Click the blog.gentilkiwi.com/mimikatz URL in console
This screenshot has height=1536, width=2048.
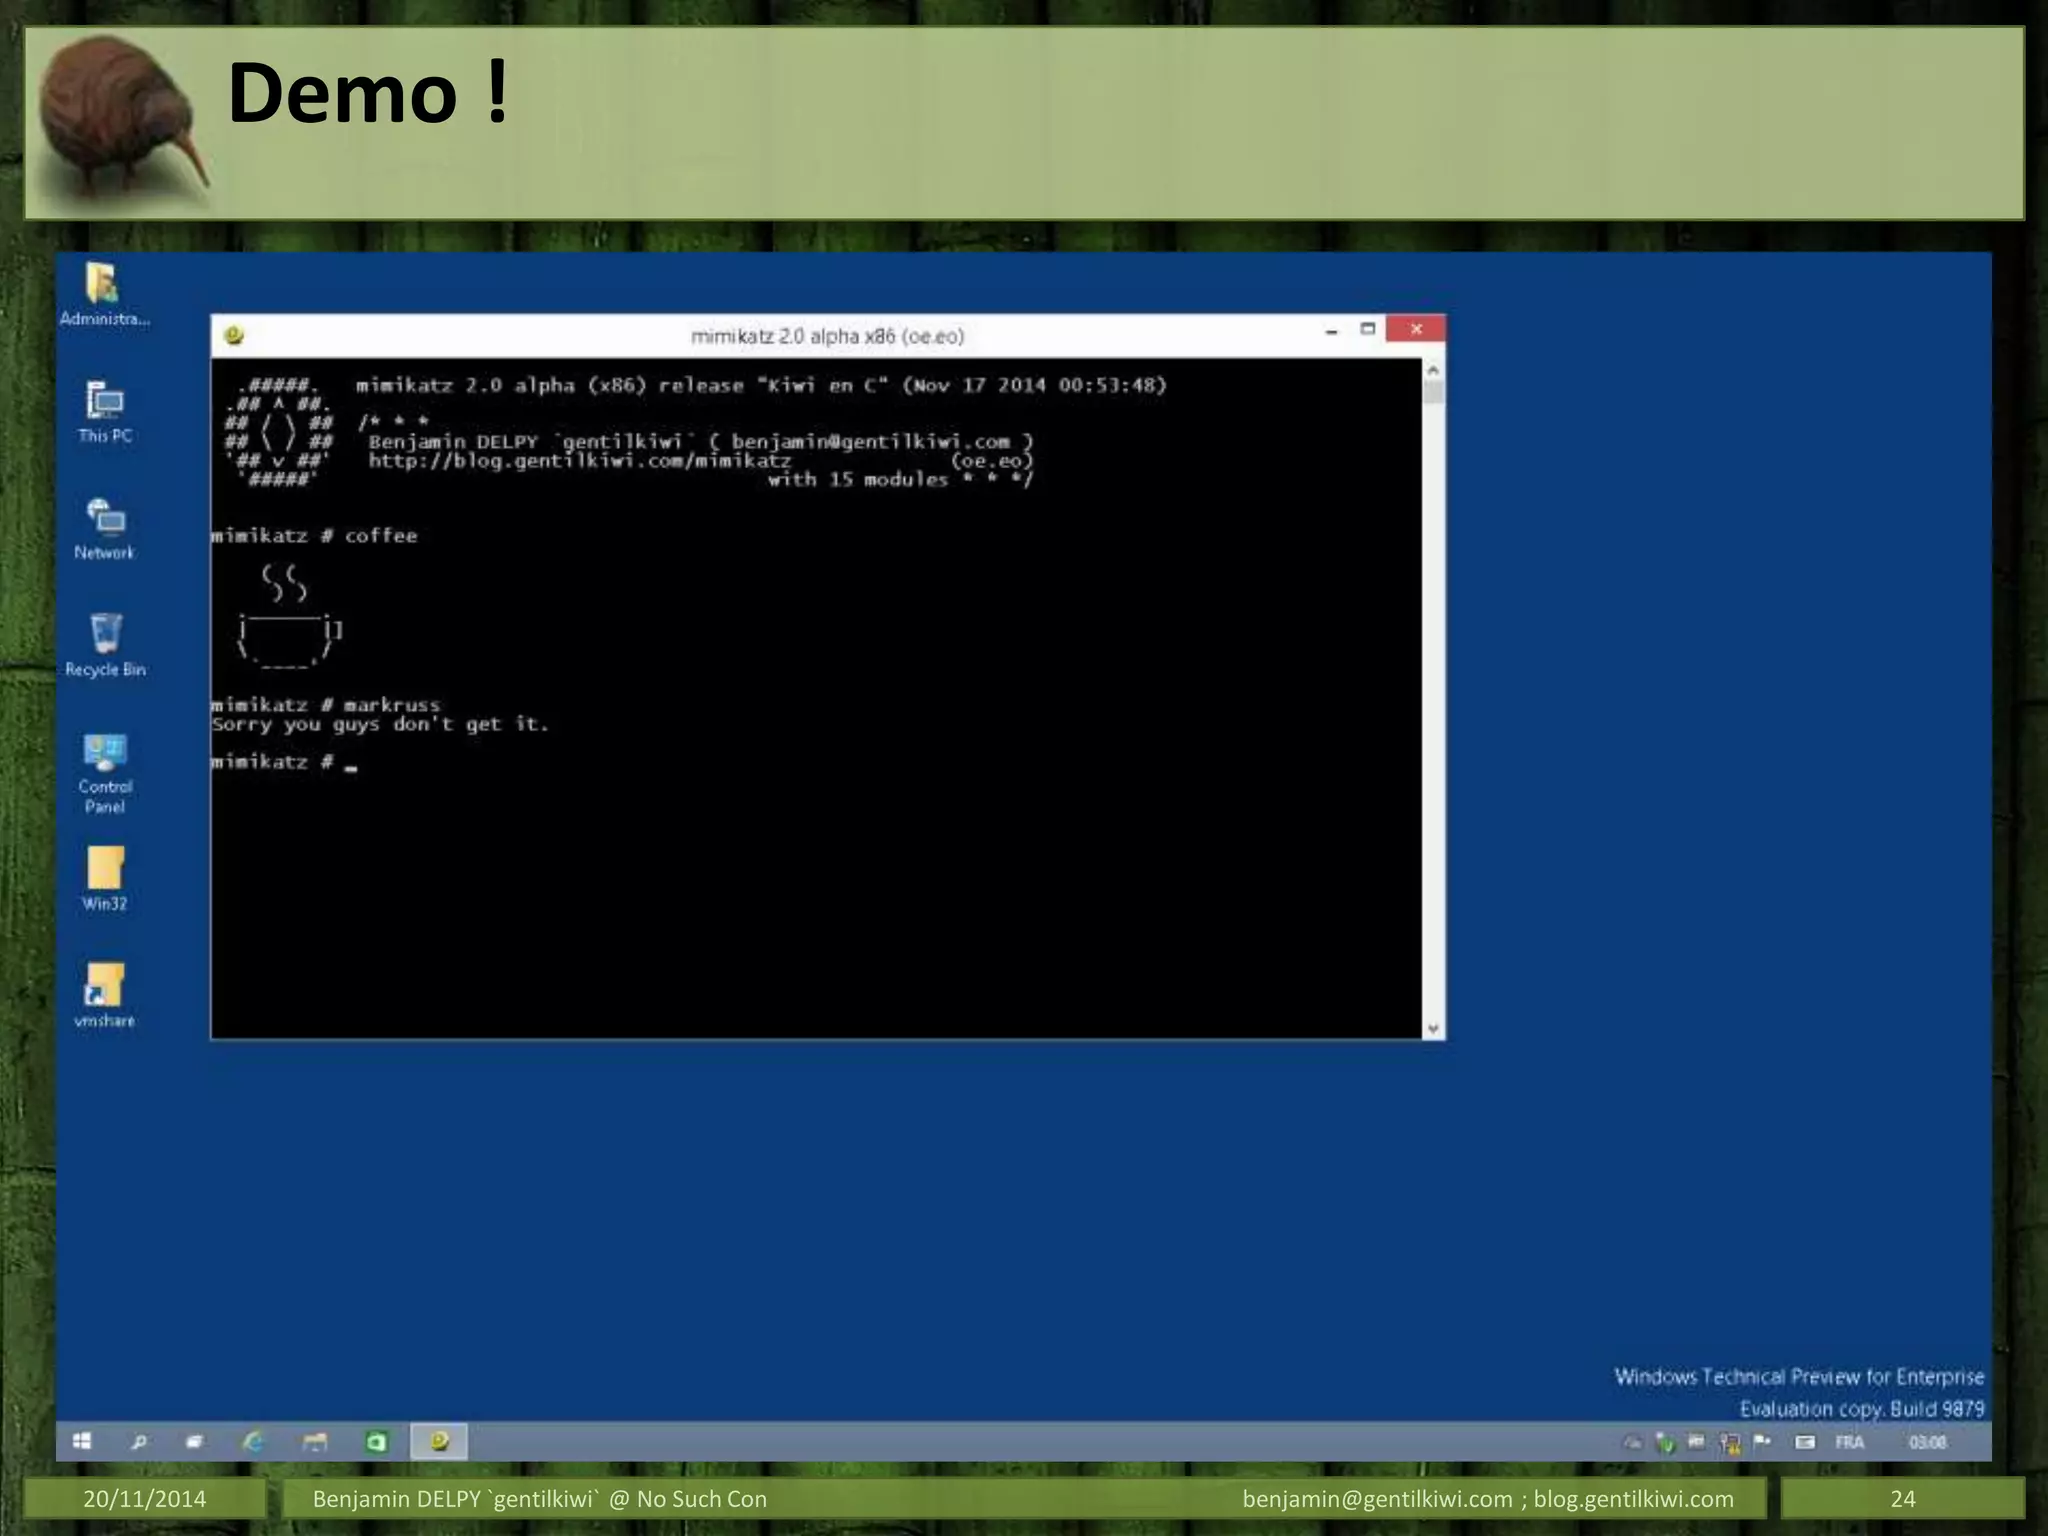(x=580, y=461)
